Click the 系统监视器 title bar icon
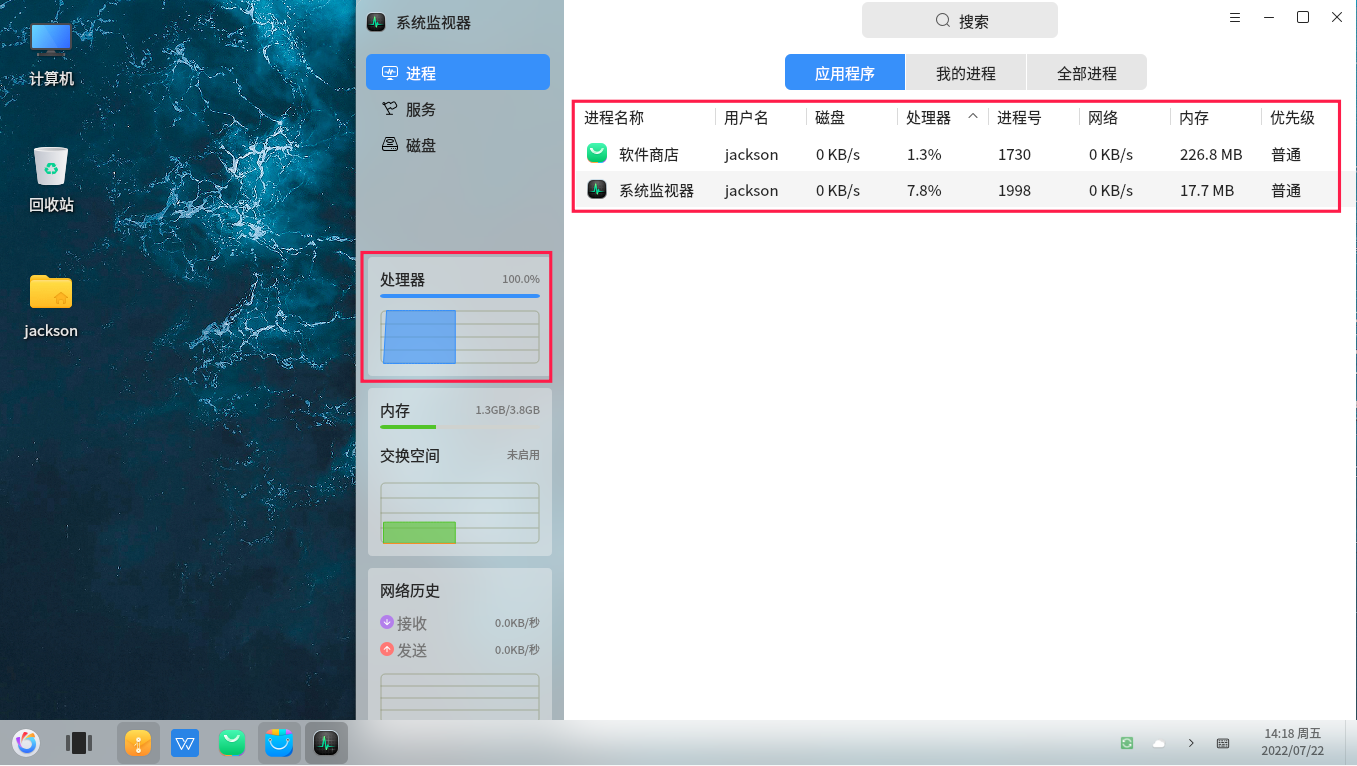The height and width of the screenshot is (766, 1357). pos(376,22)
